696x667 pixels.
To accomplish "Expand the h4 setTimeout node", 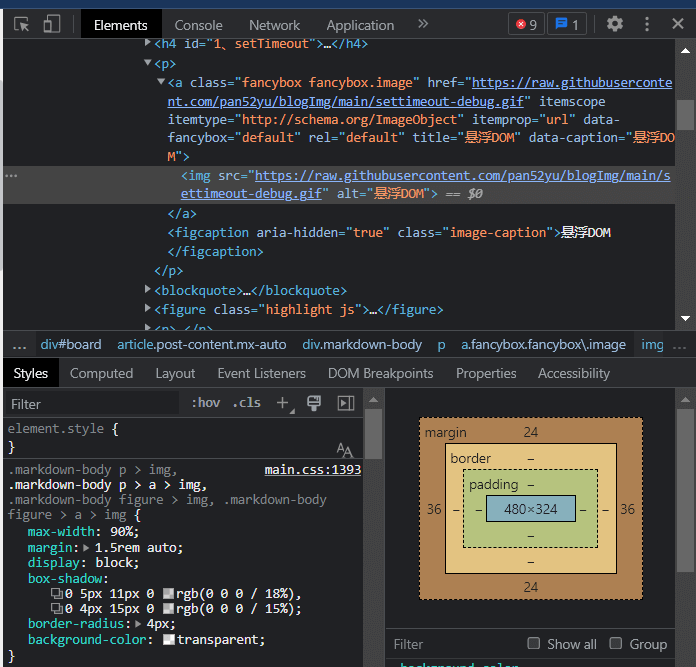I will (x=148, y=43).
